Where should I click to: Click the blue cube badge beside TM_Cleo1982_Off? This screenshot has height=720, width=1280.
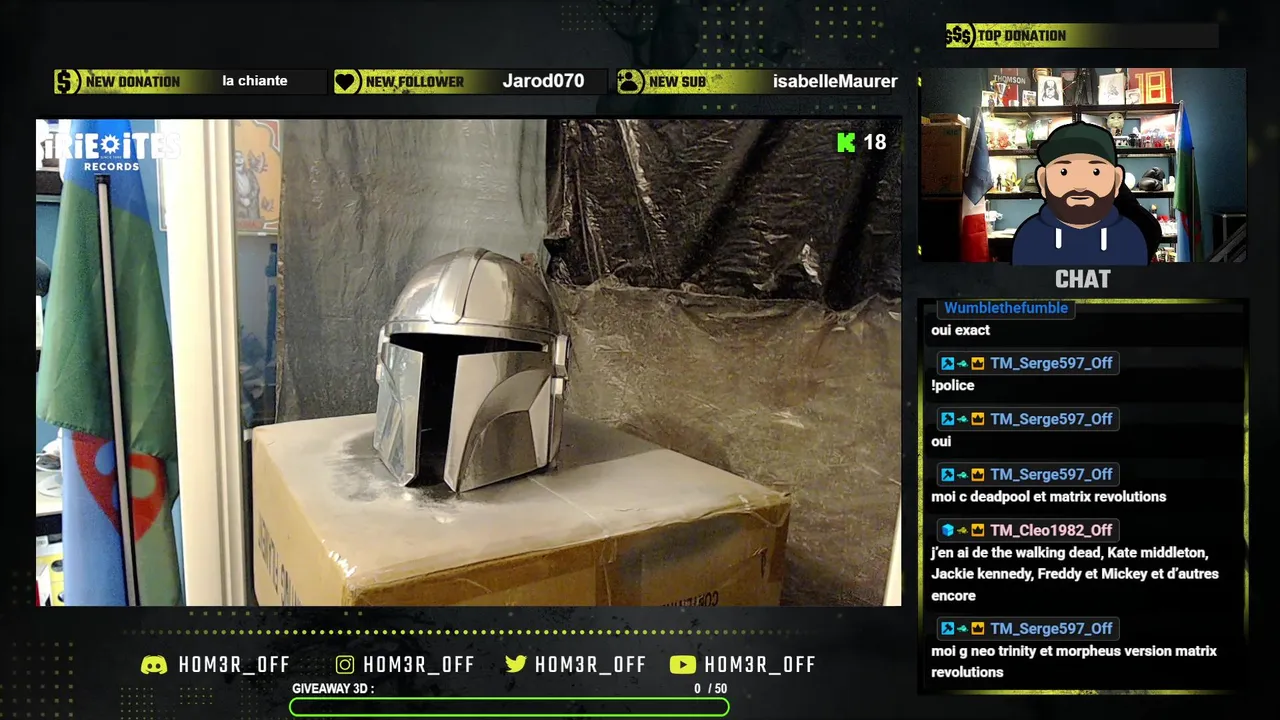tap(947, 531)
